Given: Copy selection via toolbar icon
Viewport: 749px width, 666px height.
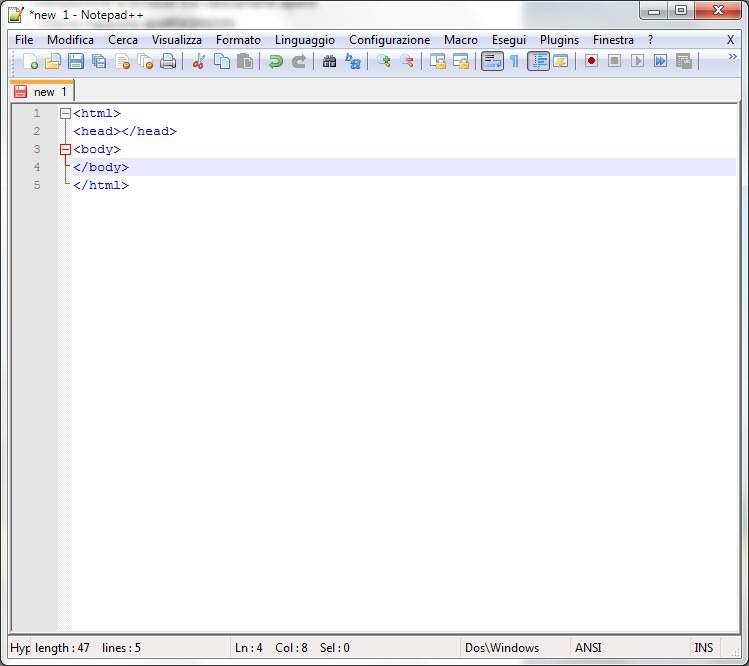Looking at the screenshot, I should 222,61.
